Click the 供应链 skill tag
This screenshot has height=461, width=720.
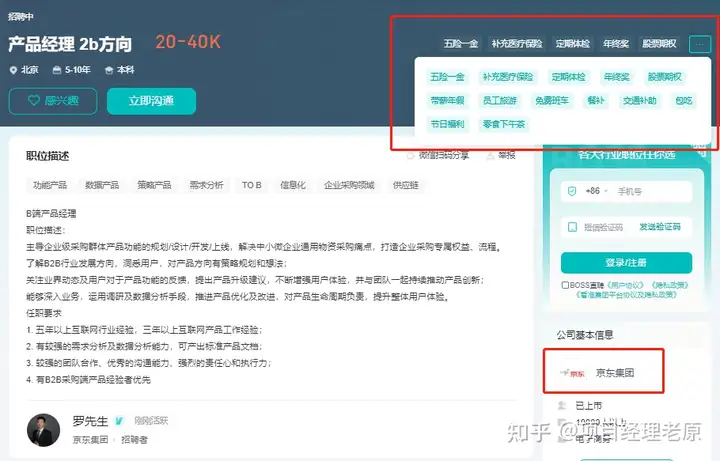coord(405,185)
